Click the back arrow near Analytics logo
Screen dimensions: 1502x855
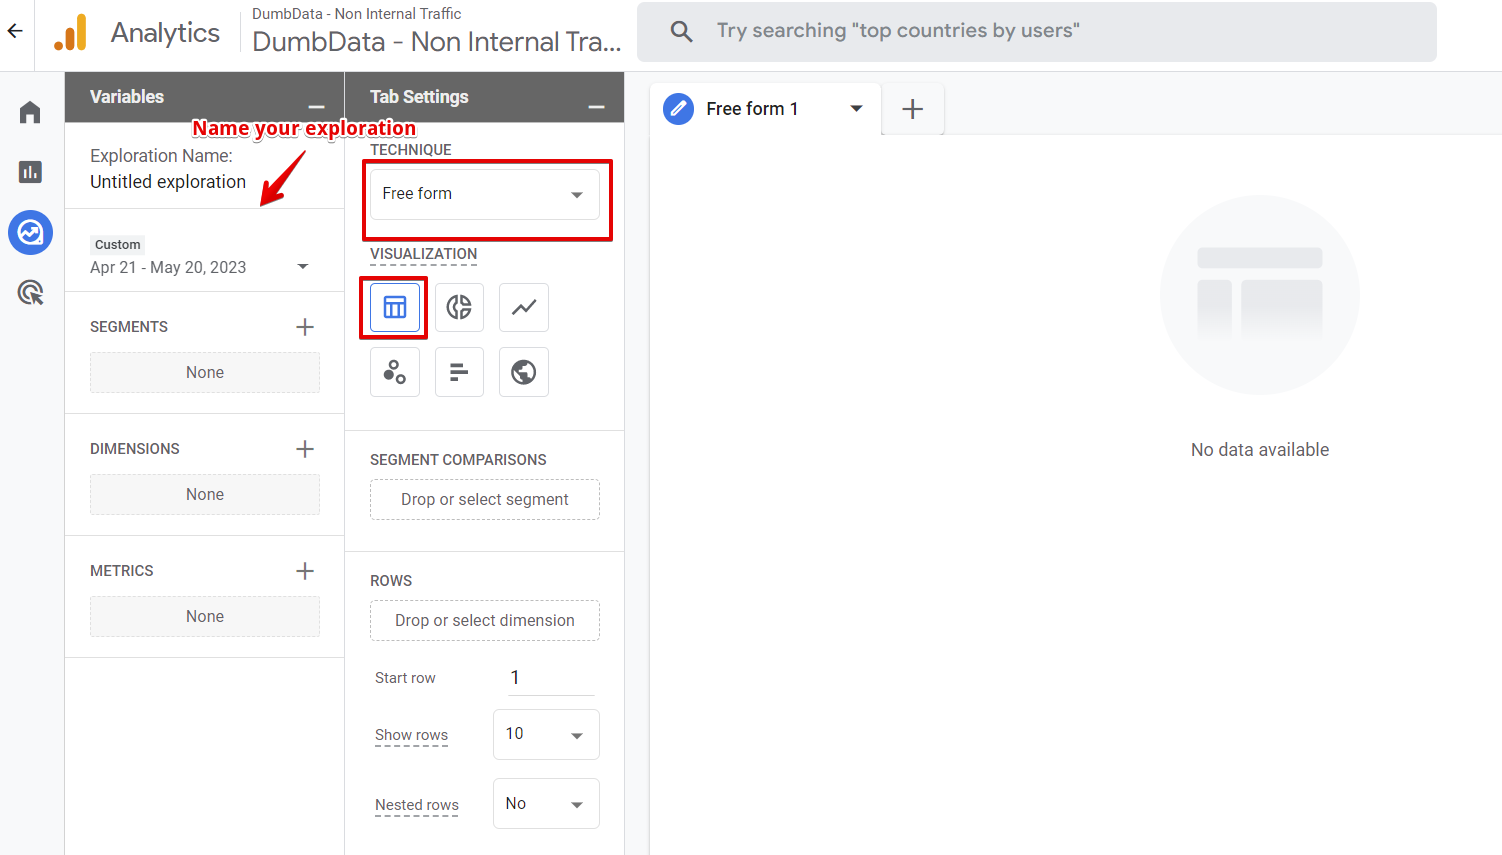pyautogui.click(x=15, y=31)
